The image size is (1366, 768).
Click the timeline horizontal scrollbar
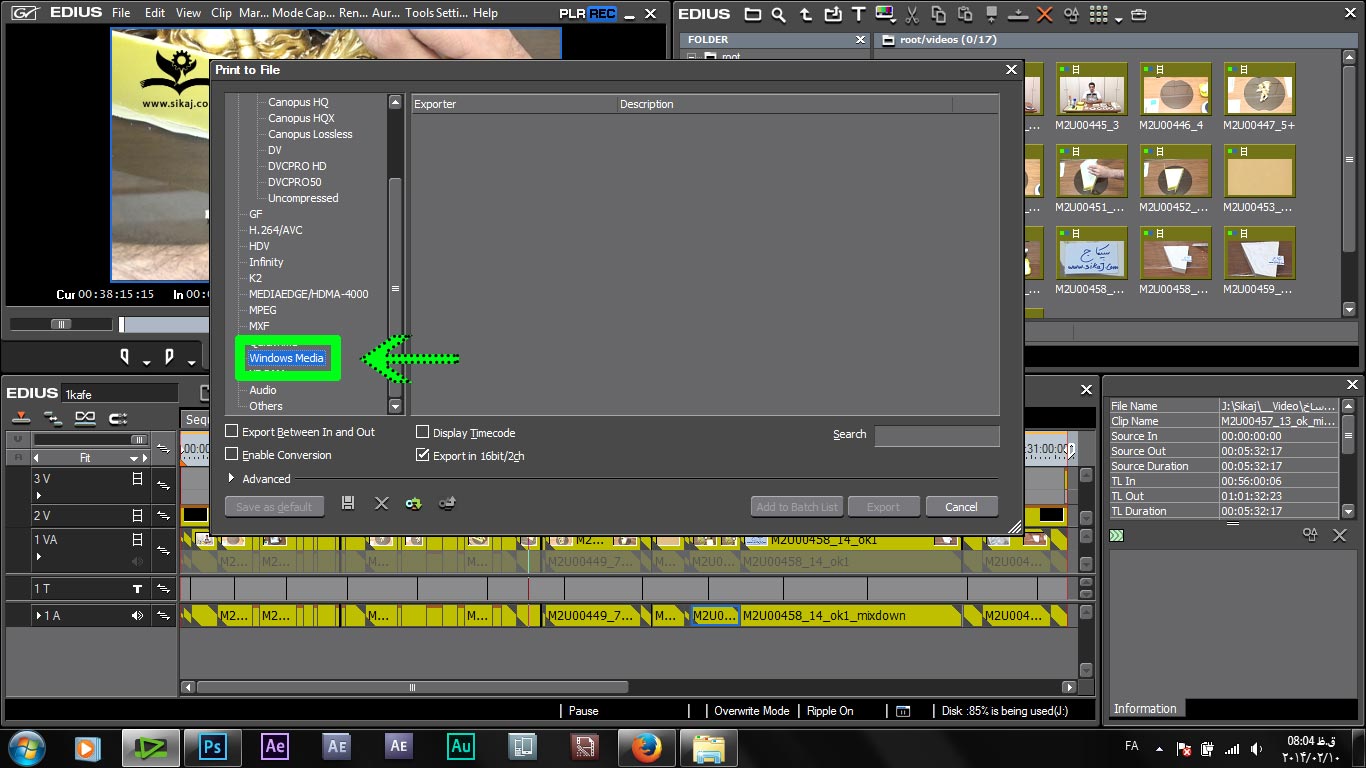coord(412,687)
